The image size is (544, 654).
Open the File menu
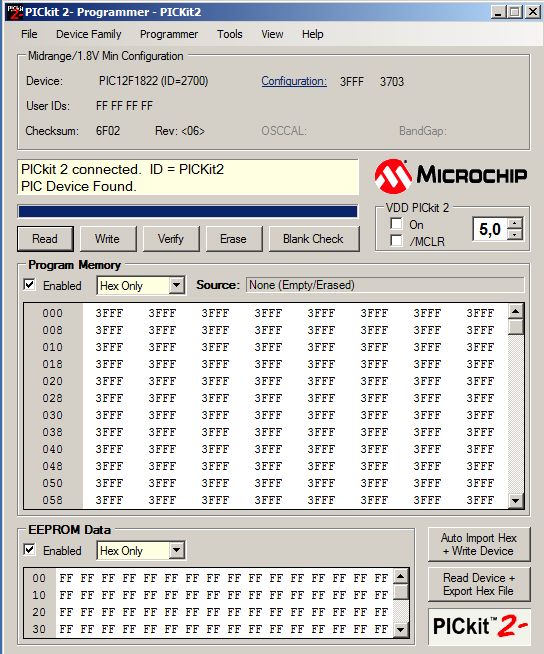(29, 34)
